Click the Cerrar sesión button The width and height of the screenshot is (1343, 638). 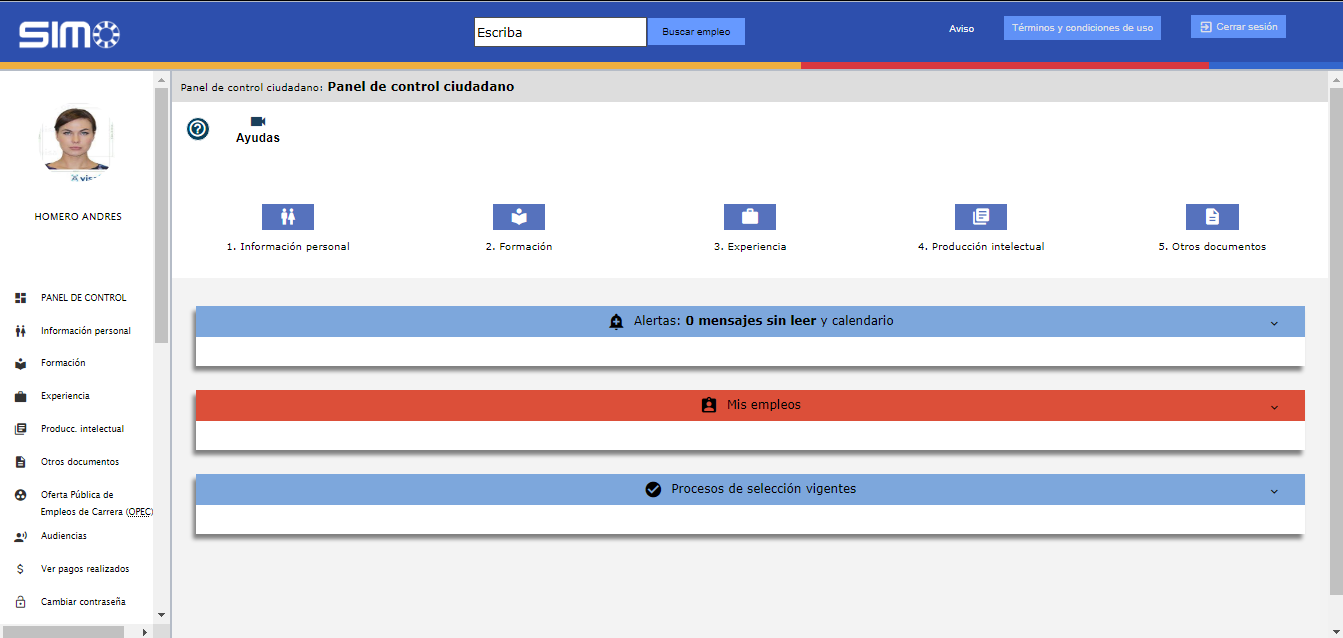(1238, 27)
